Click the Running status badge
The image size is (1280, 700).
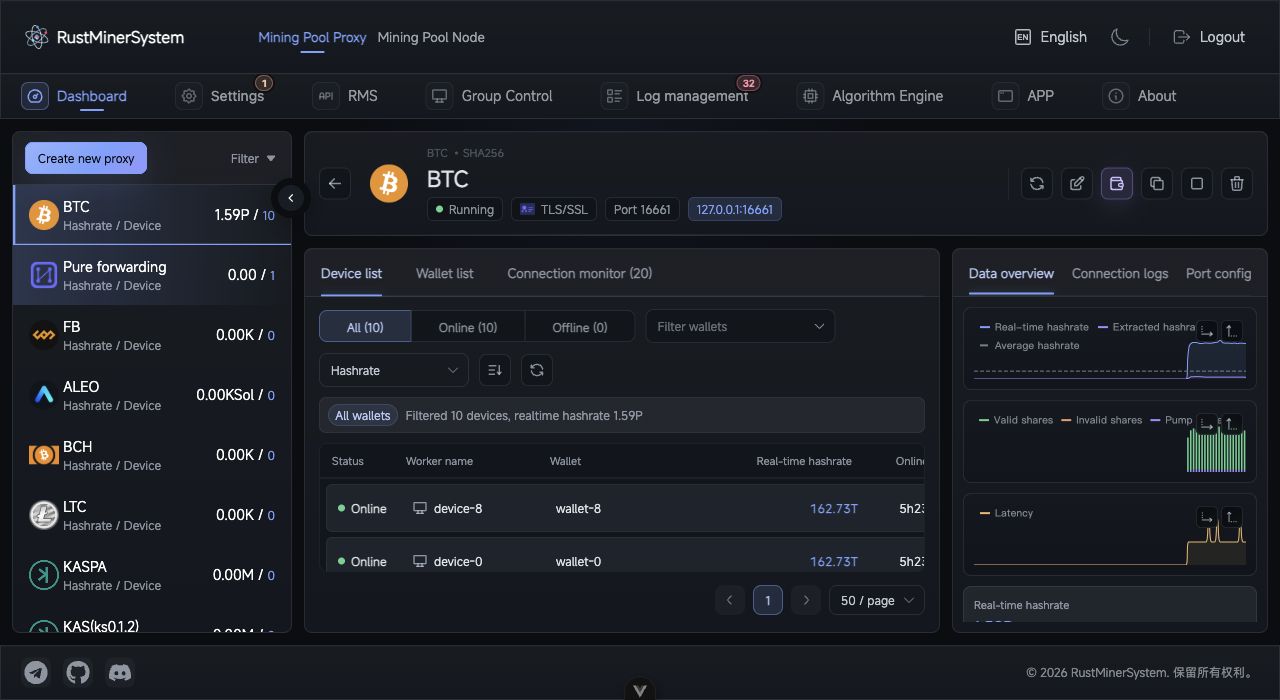(465, 209)
